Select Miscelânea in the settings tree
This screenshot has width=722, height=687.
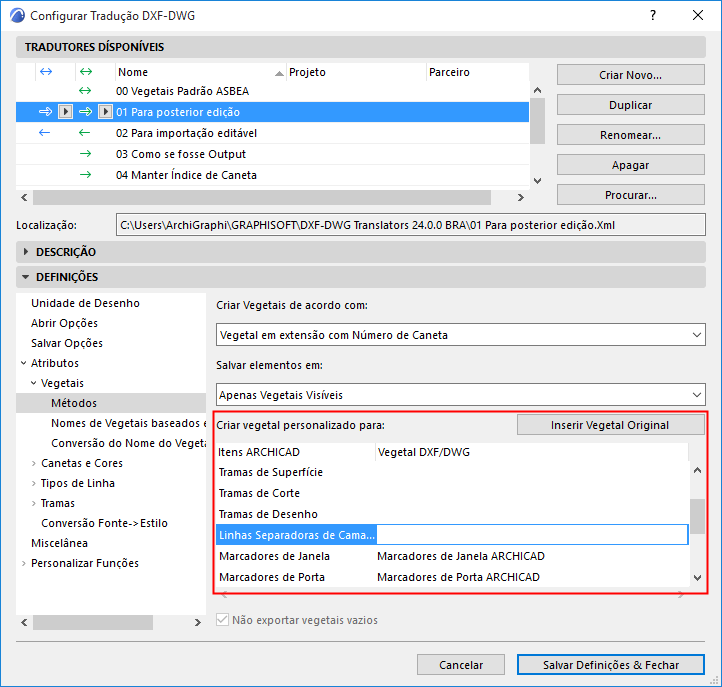(x=59, y=543)
